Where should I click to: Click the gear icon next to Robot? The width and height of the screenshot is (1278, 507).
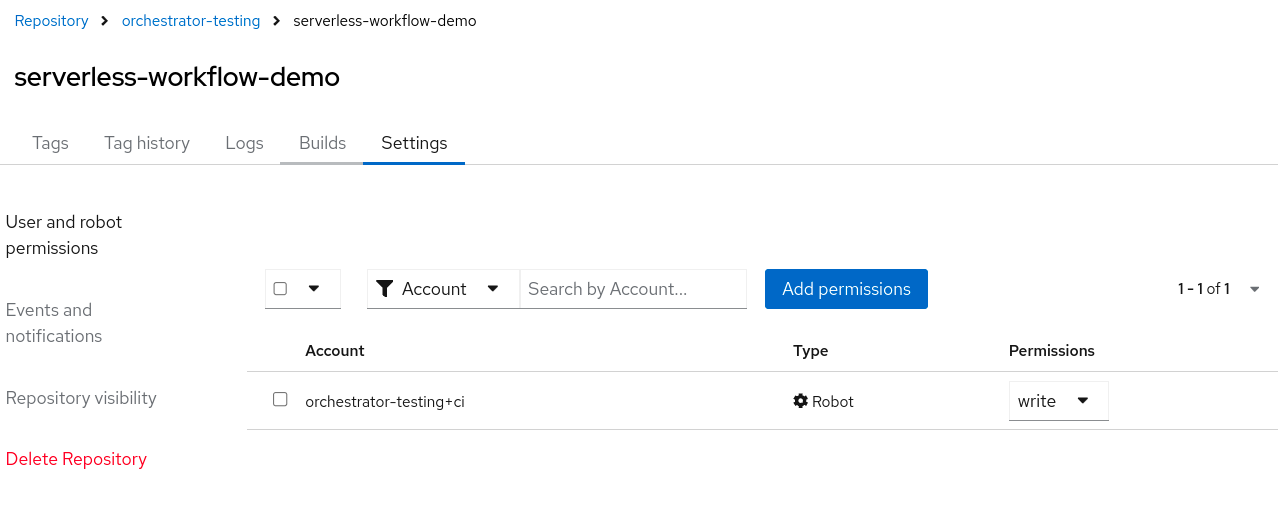800,401
